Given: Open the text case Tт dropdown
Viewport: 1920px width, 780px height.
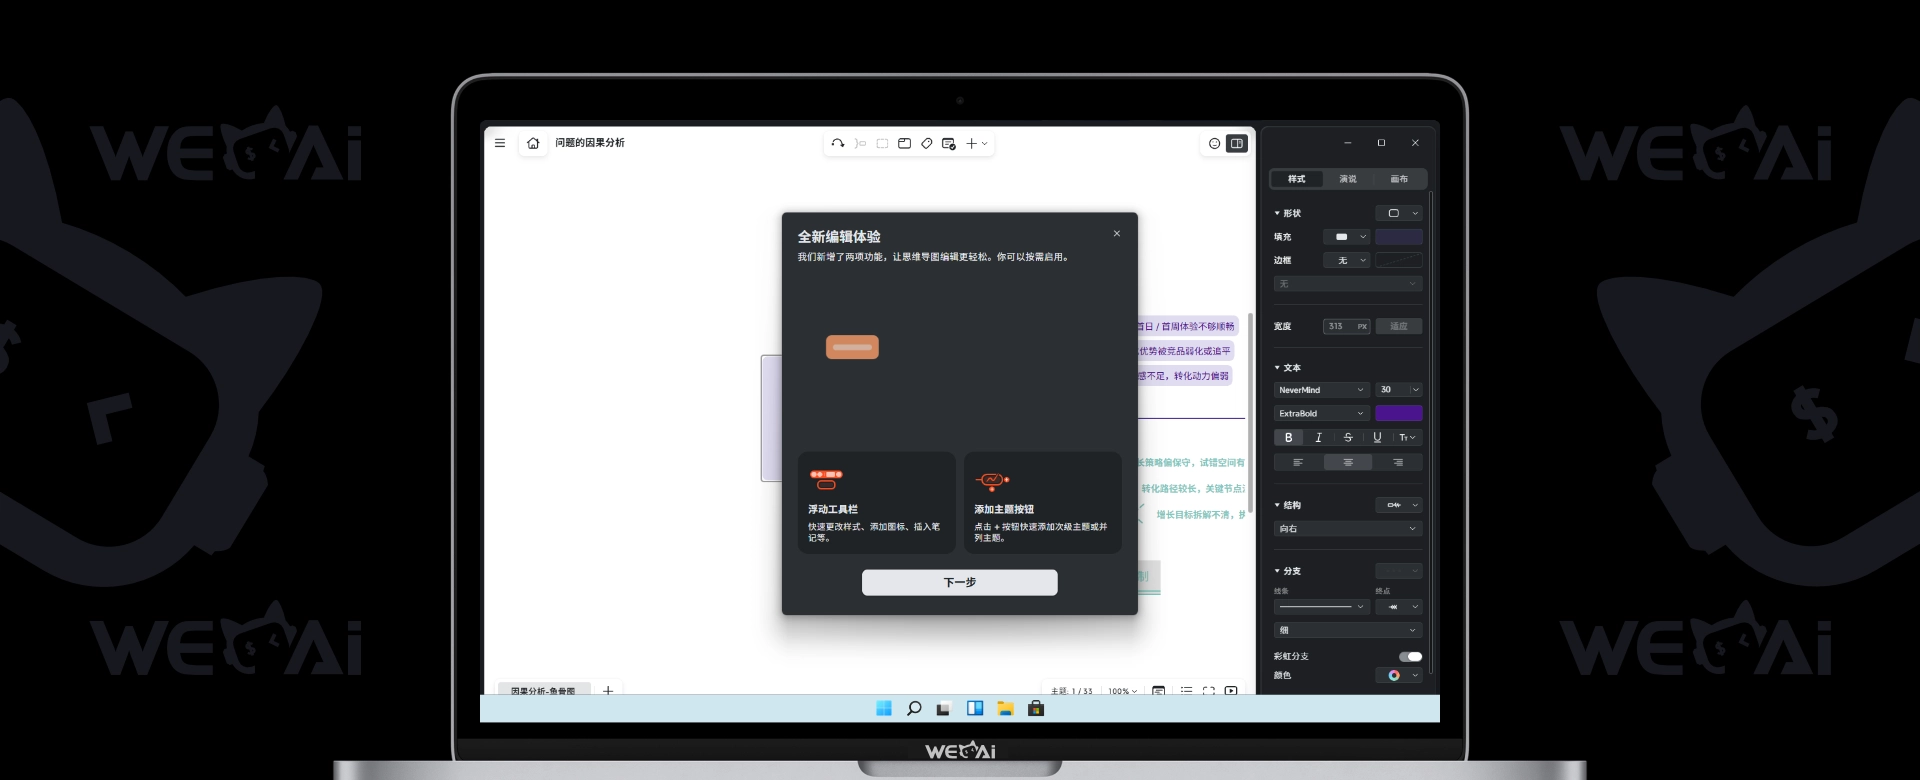Looking at the screenshot, I should [x=1407, y=437].
